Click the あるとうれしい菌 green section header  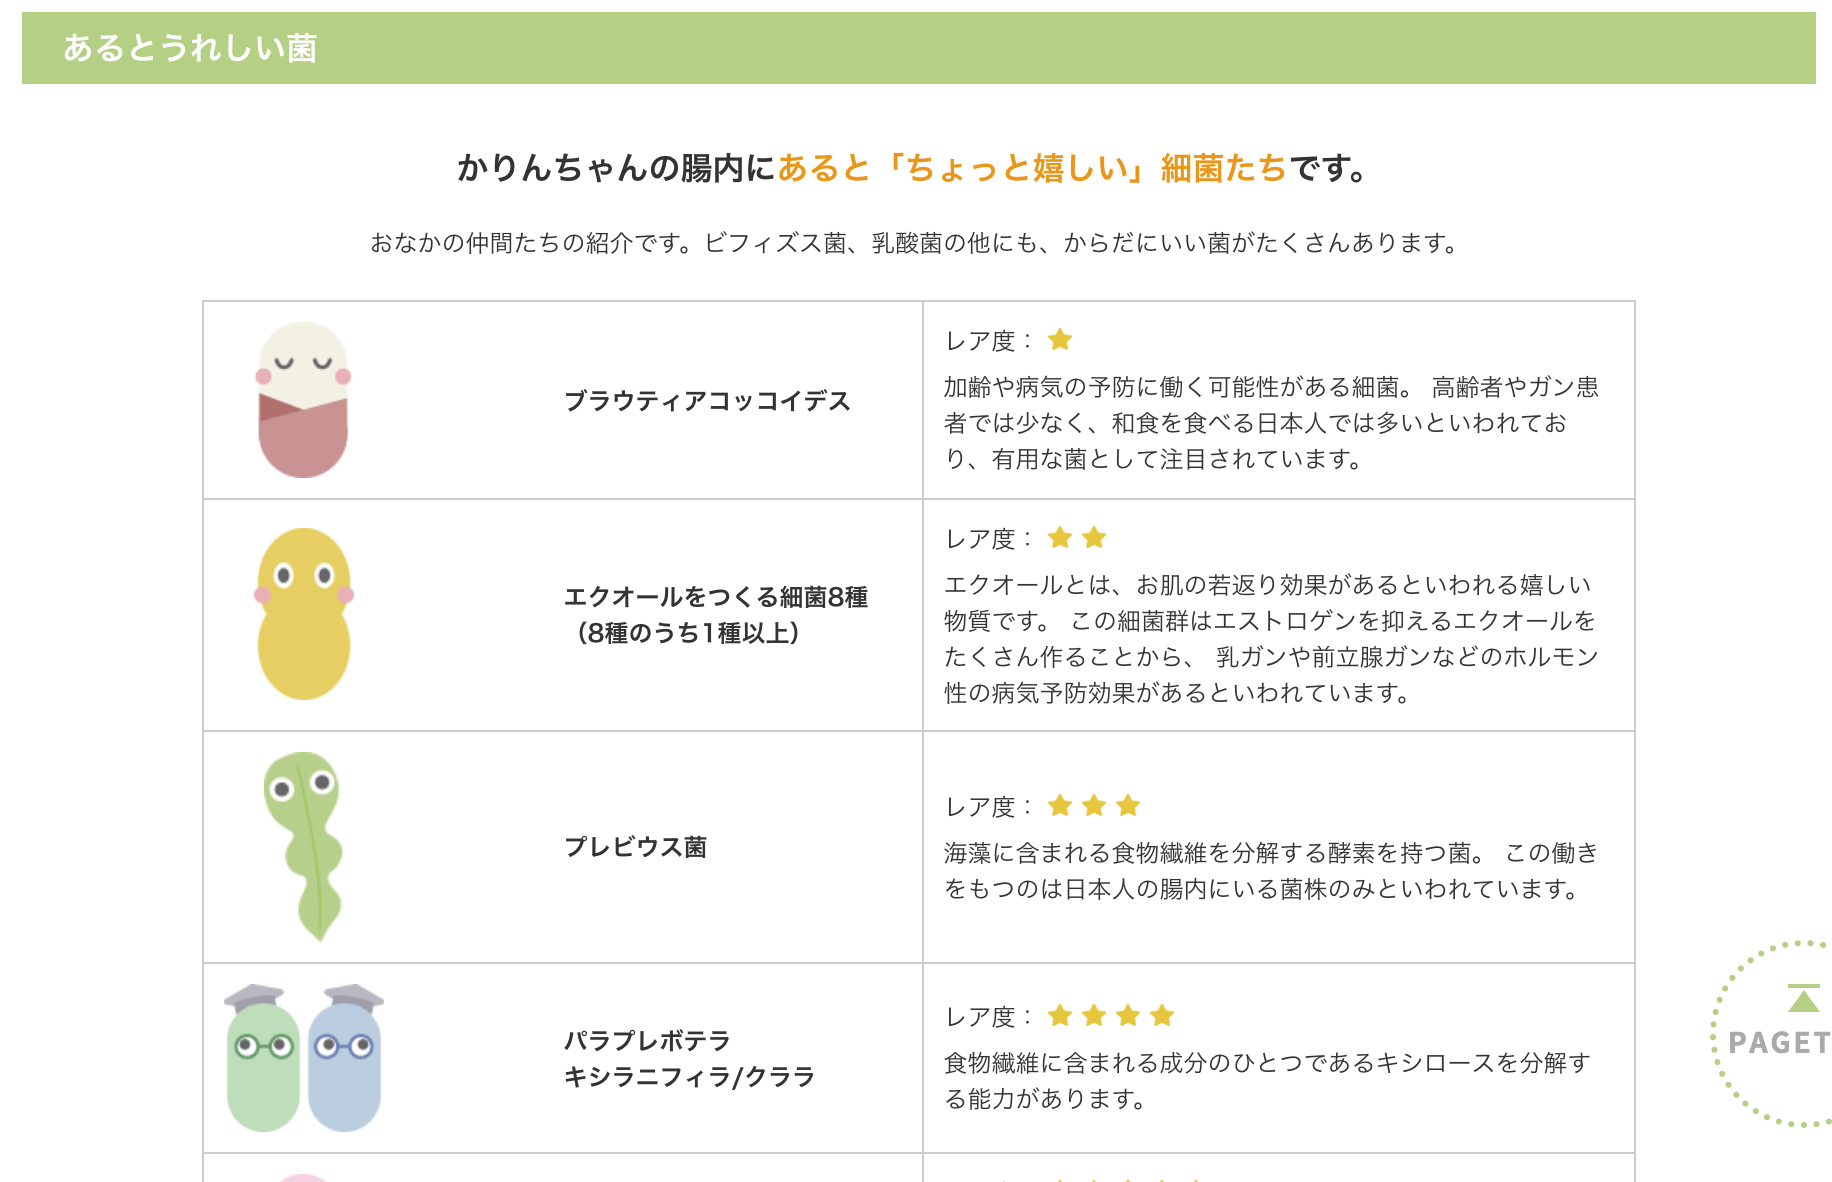click(190, 48)
